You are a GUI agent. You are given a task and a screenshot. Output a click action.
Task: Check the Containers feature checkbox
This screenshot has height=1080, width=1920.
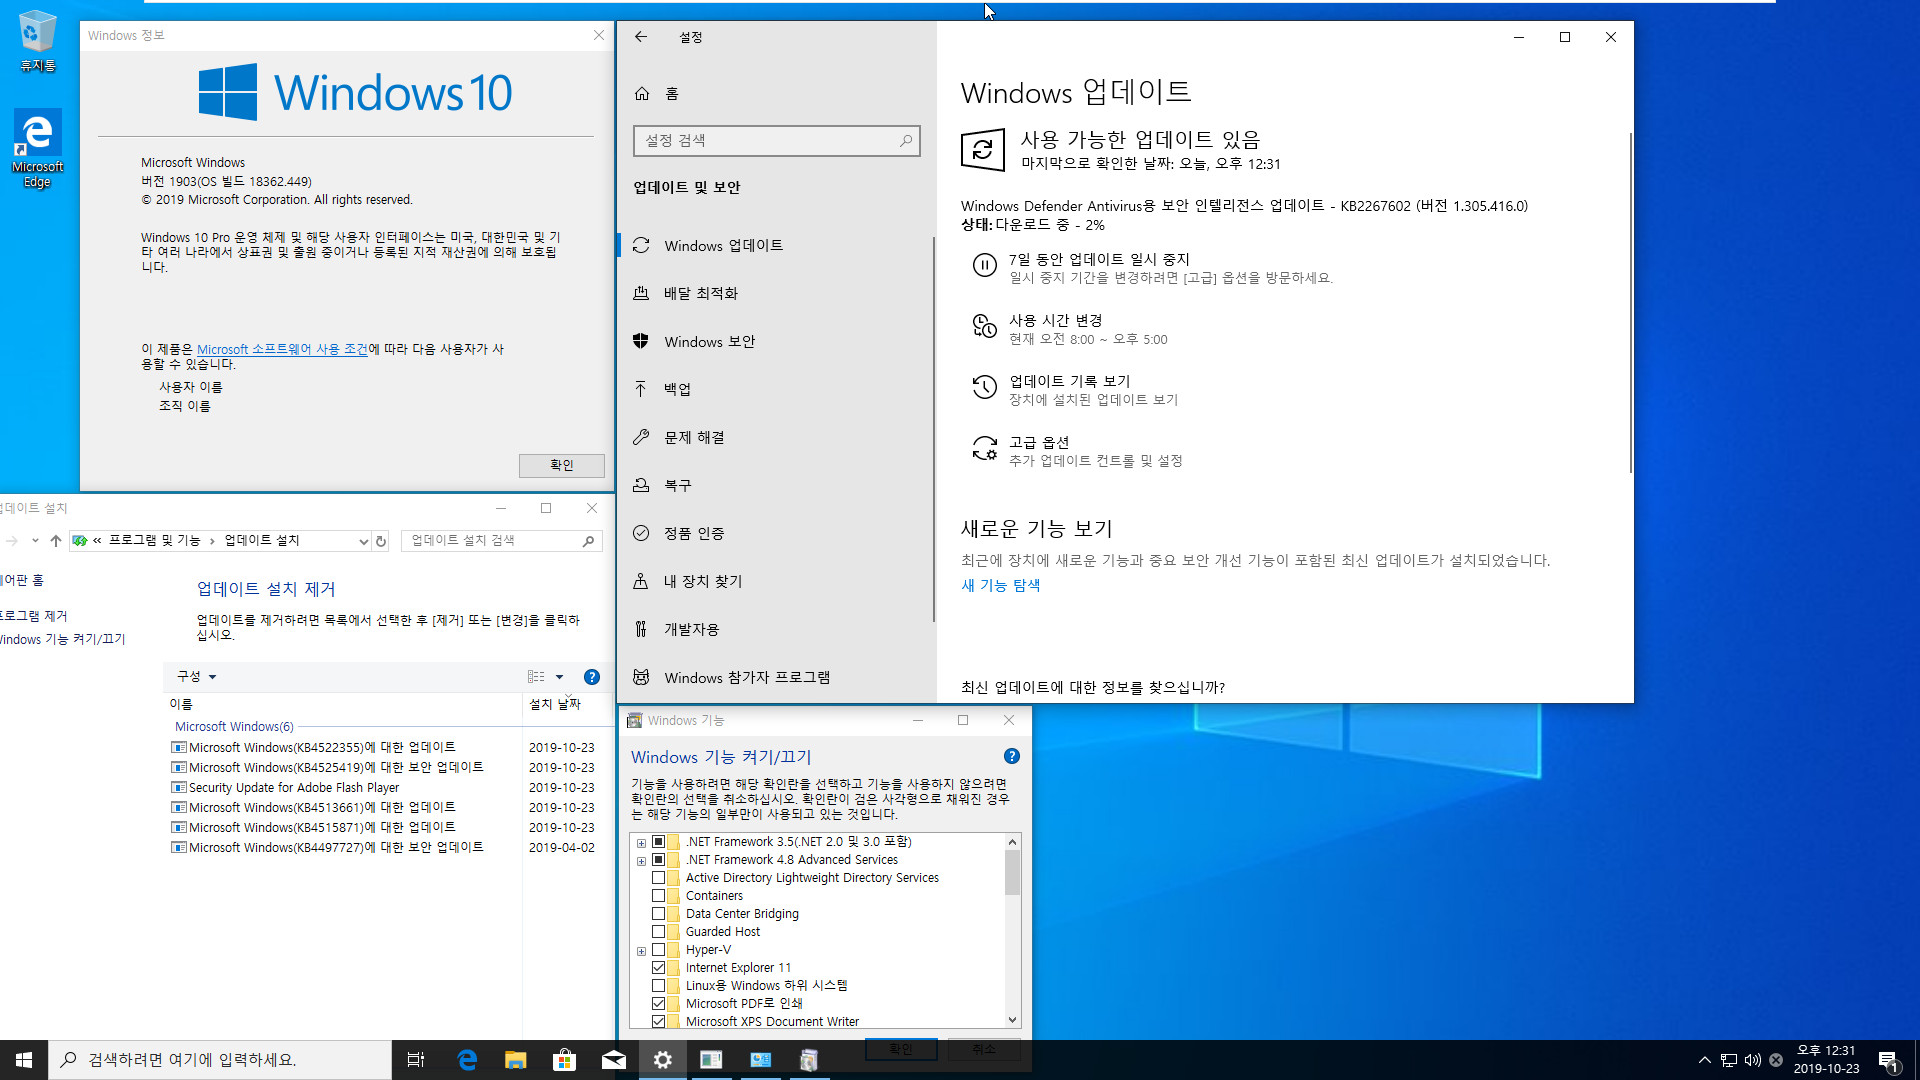click(x=658, y=896)
